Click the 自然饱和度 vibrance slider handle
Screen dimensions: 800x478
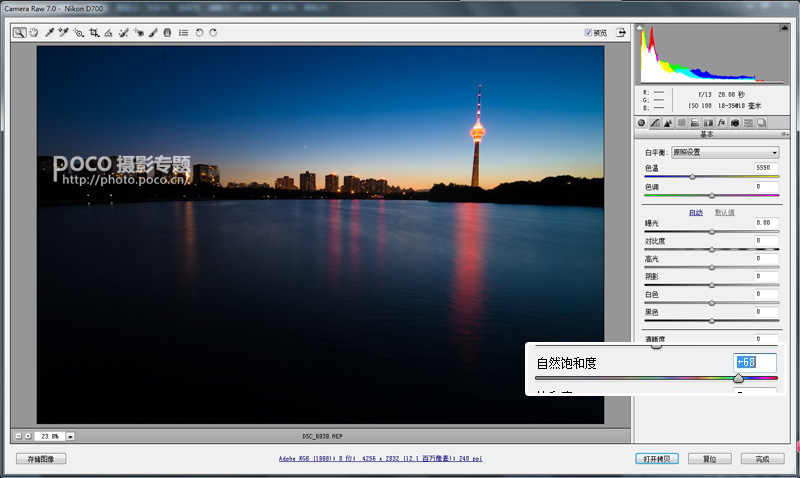click(738, 378)
